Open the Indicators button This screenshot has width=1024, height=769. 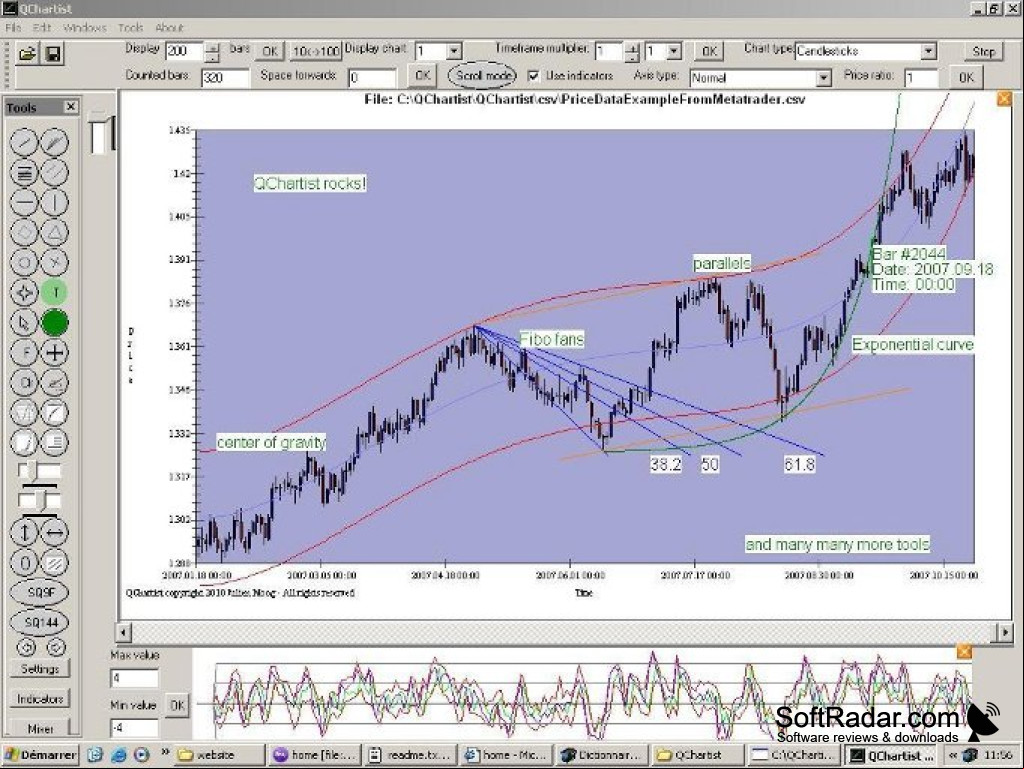click(40, 698)
